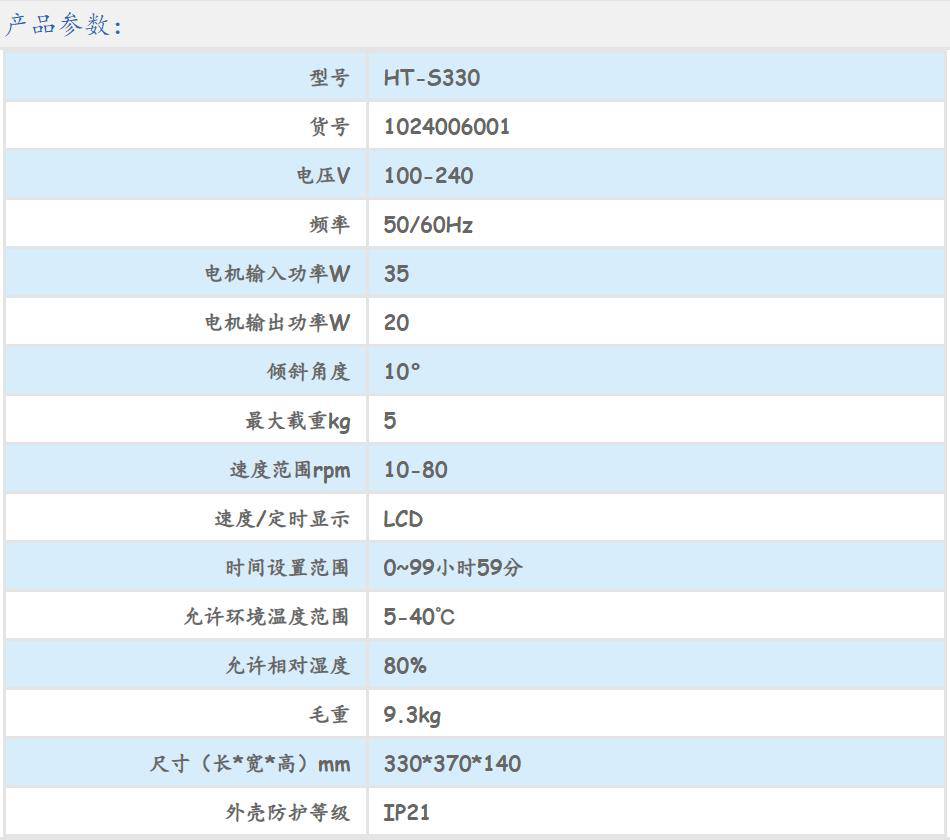This screenshot has height=840, width=950.
Task: Click the 电机输入功率W label
Action: 277,274
